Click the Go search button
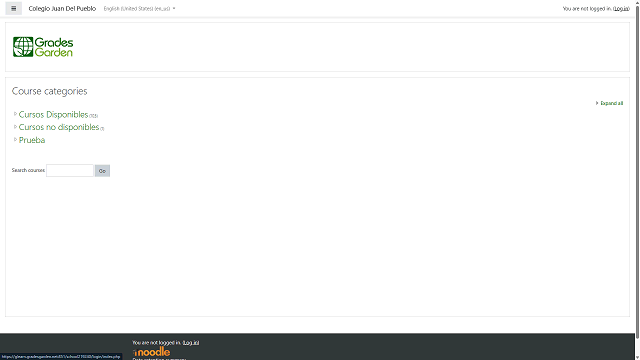The height and width of the screenshot is (360, 640). [x=102, y=171]
